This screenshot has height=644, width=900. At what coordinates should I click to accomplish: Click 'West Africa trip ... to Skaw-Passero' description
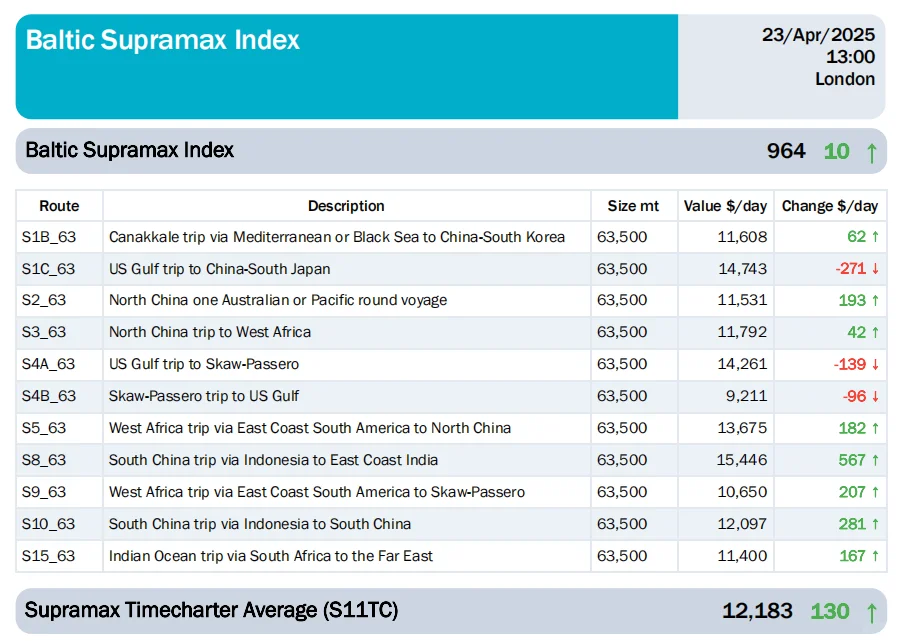[317, 492]
